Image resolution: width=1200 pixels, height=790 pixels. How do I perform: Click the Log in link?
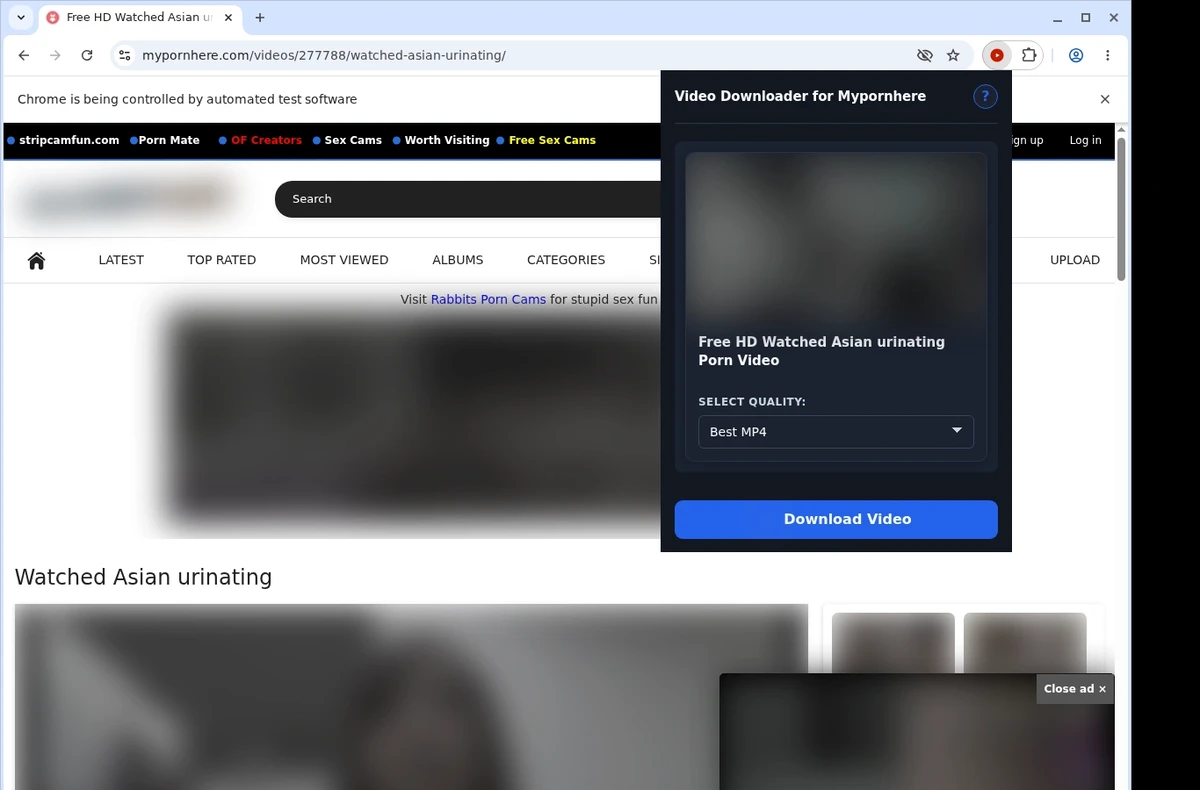pyautogui.click(x=1085, y=140)
